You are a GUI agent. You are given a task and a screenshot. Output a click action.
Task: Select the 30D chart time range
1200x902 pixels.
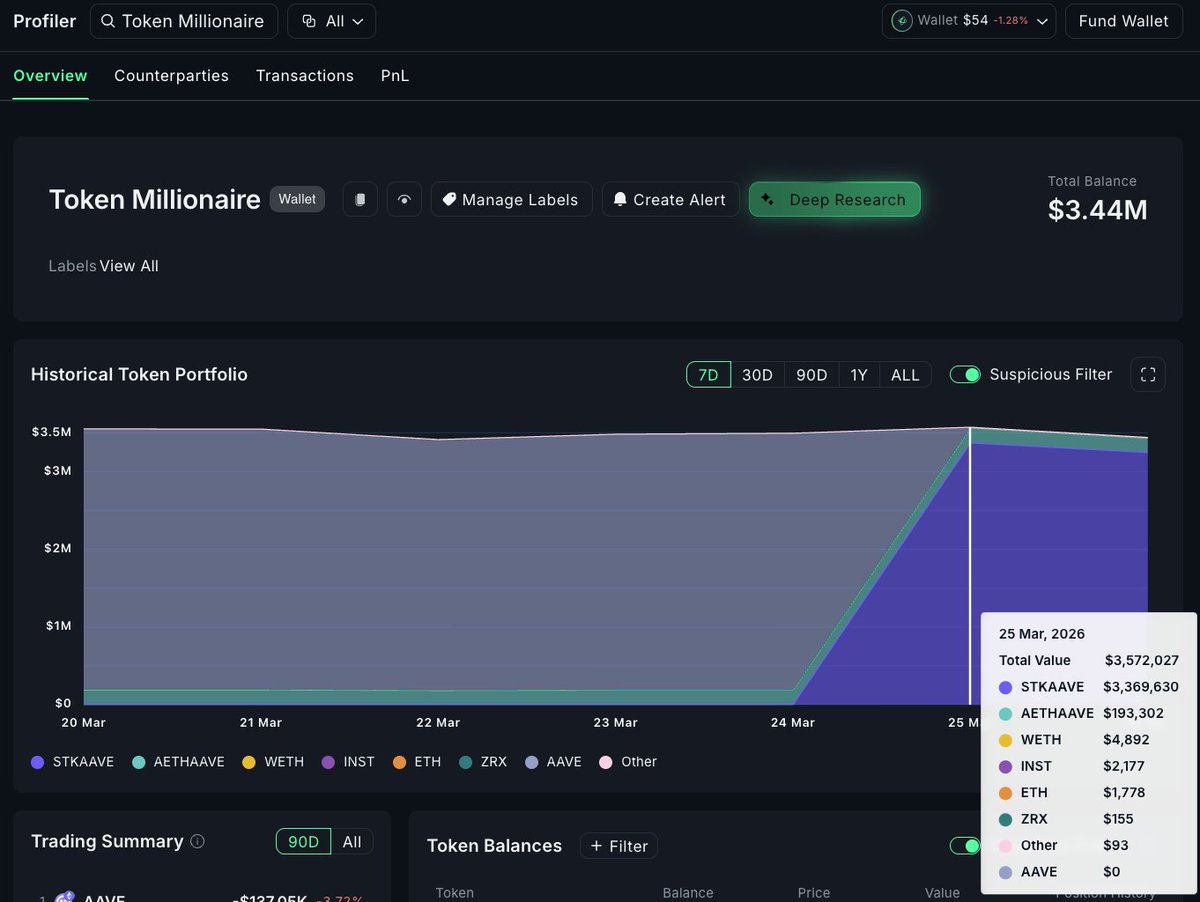(x=757, y=375)
